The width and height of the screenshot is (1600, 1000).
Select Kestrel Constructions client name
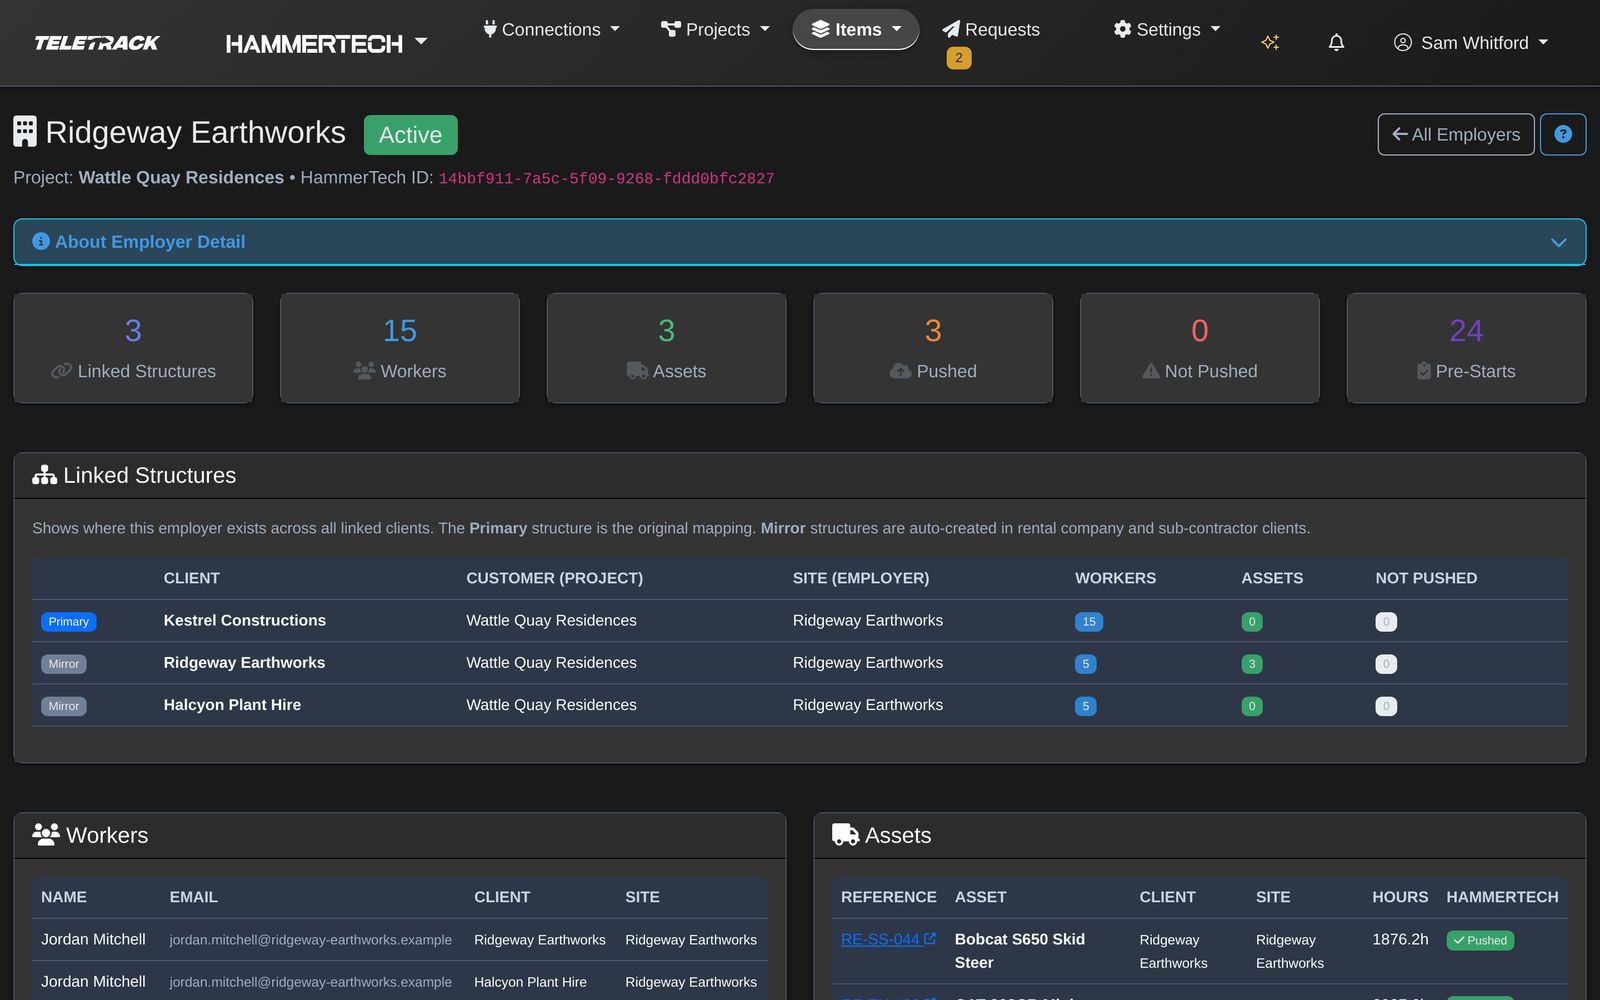tap(245, 621)
